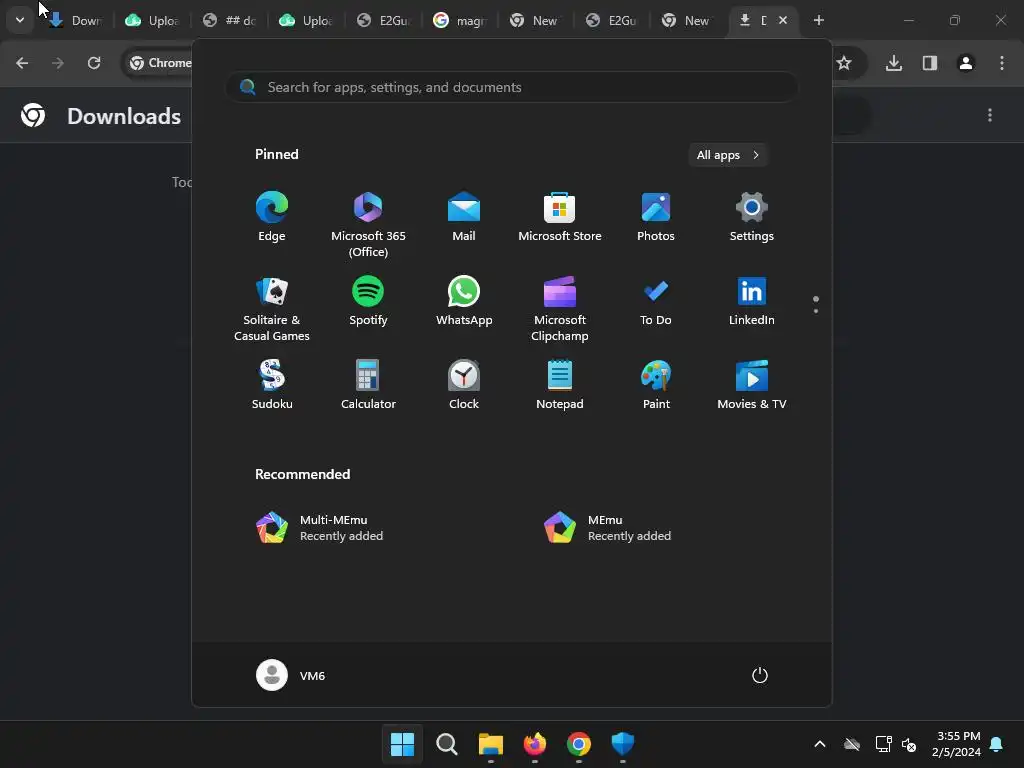Click the Windows Start button on taskbar
This screenshot has height=768, width=1024.
[402, 744]
